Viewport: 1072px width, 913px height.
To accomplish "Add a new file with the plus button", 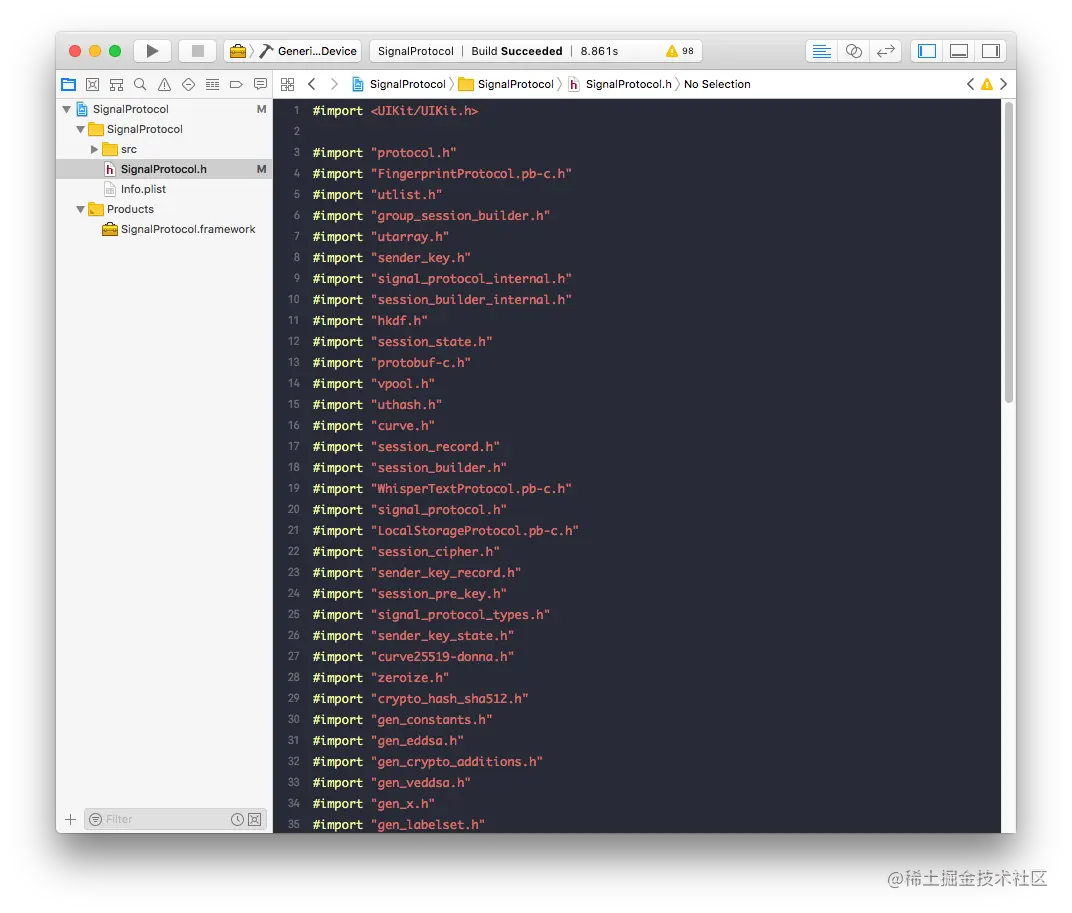I will click(70, 819).
